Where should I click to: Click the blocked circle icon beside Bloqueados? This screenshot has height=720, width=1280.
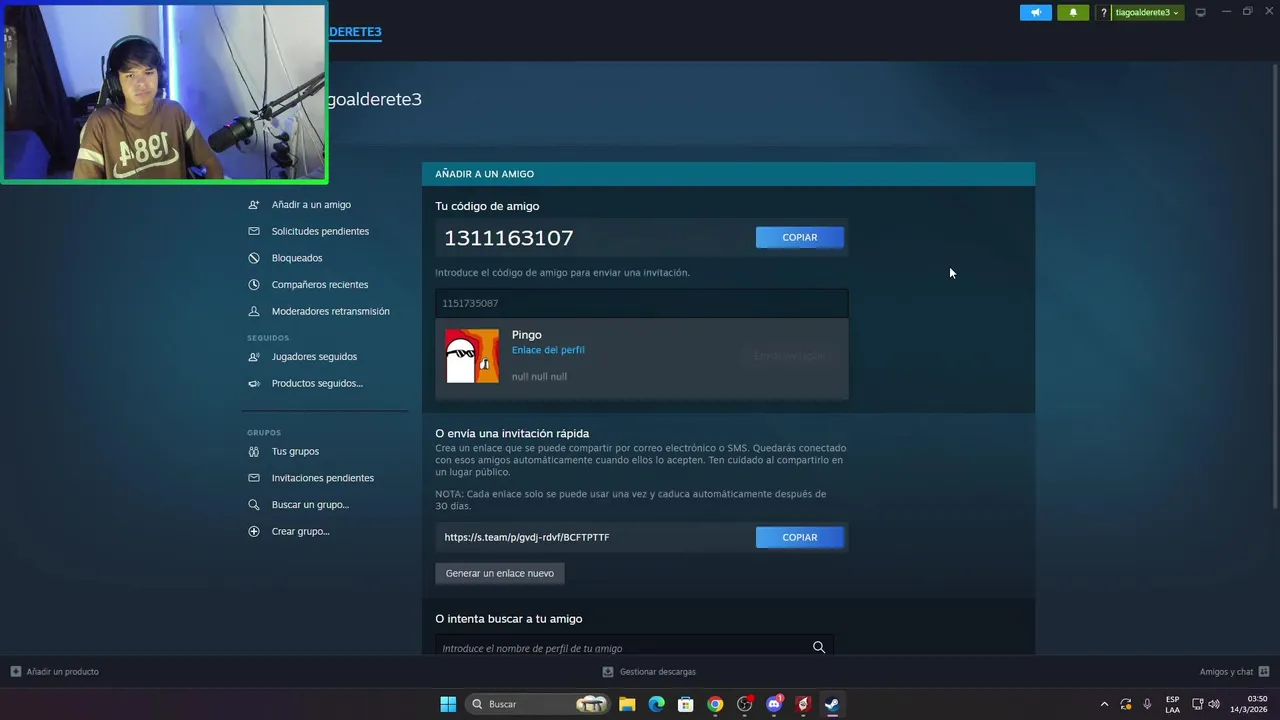254,258
